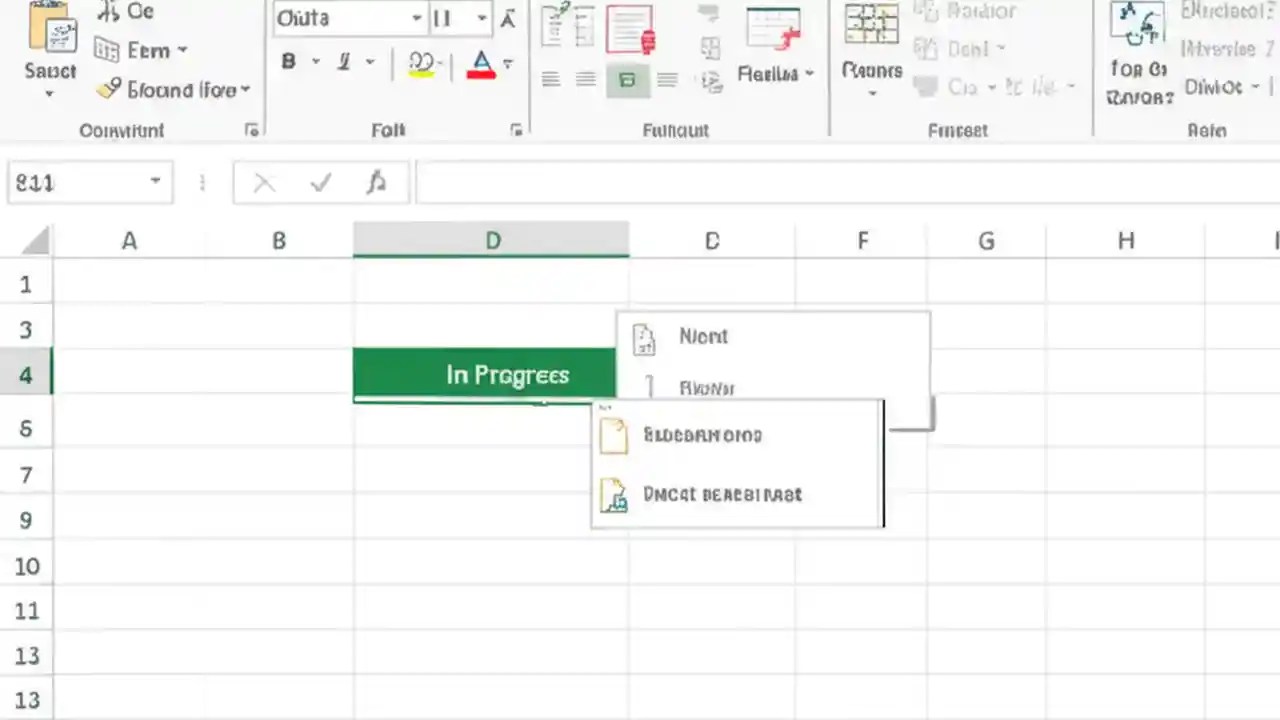The height and width of the screenshot is (720, 1280).
Task: Confirm cell entry with the checkmark icon
Action: tap(320, 182)
